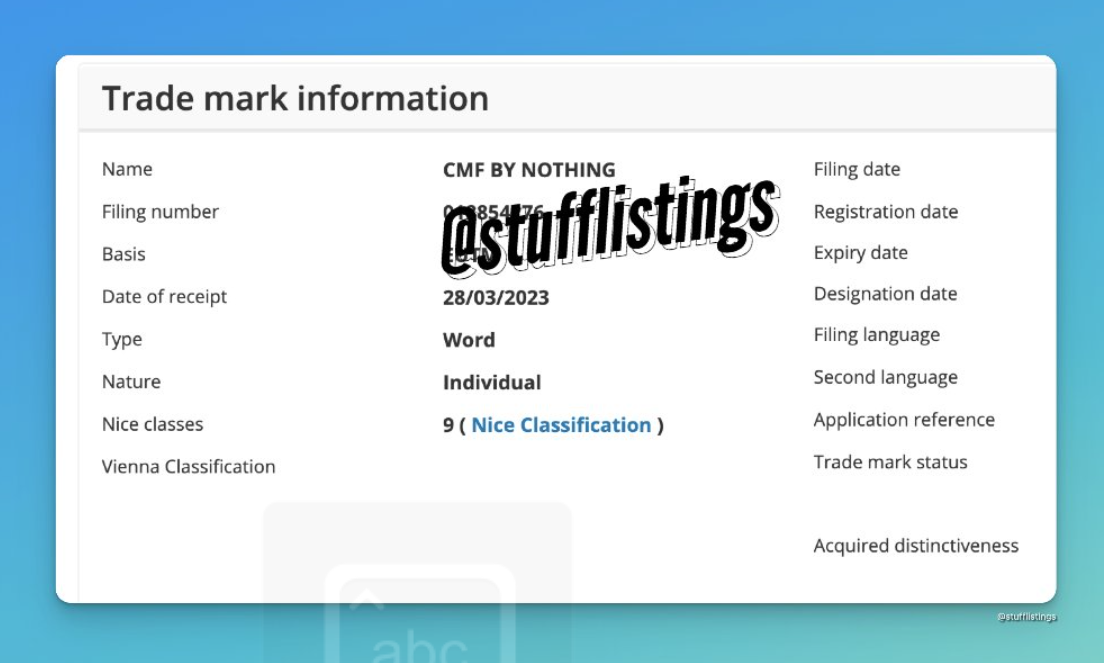
Task: Click the CMF BY NOTHING name value
Action: coord(529,170)
